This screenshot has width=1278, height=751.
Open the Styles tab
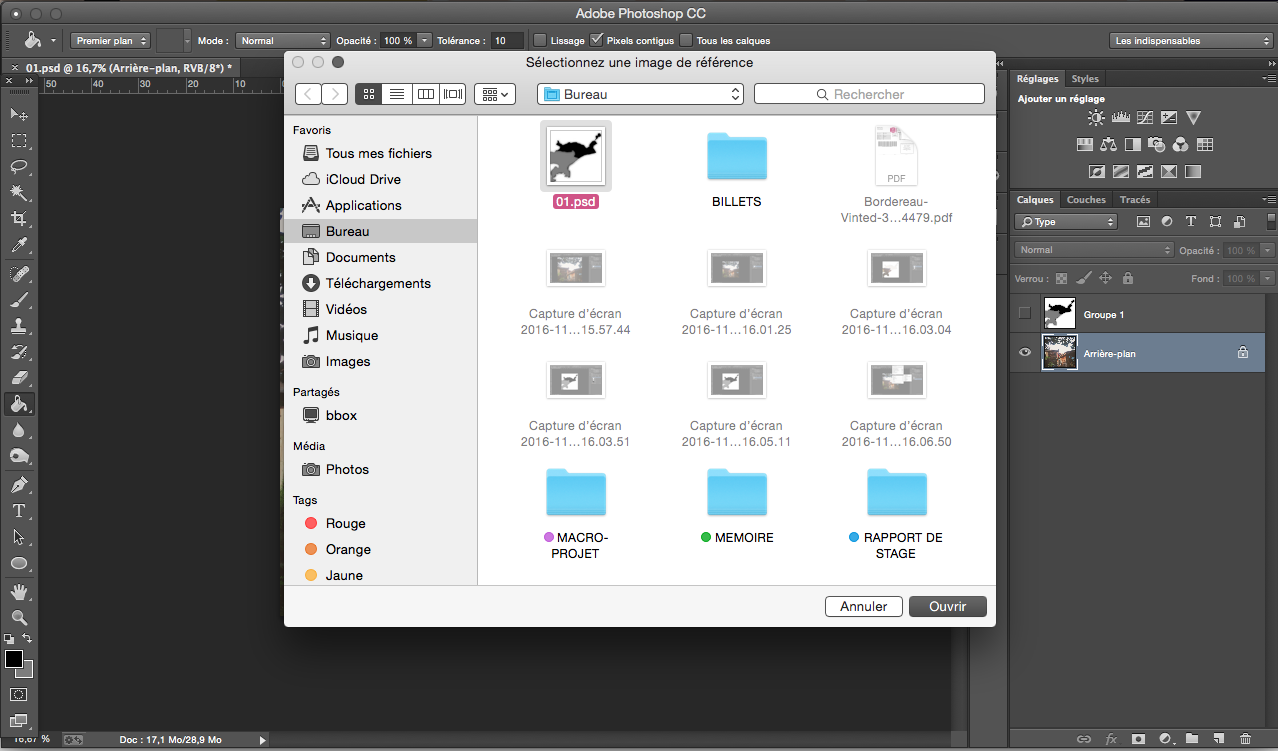pos(1084,79)
